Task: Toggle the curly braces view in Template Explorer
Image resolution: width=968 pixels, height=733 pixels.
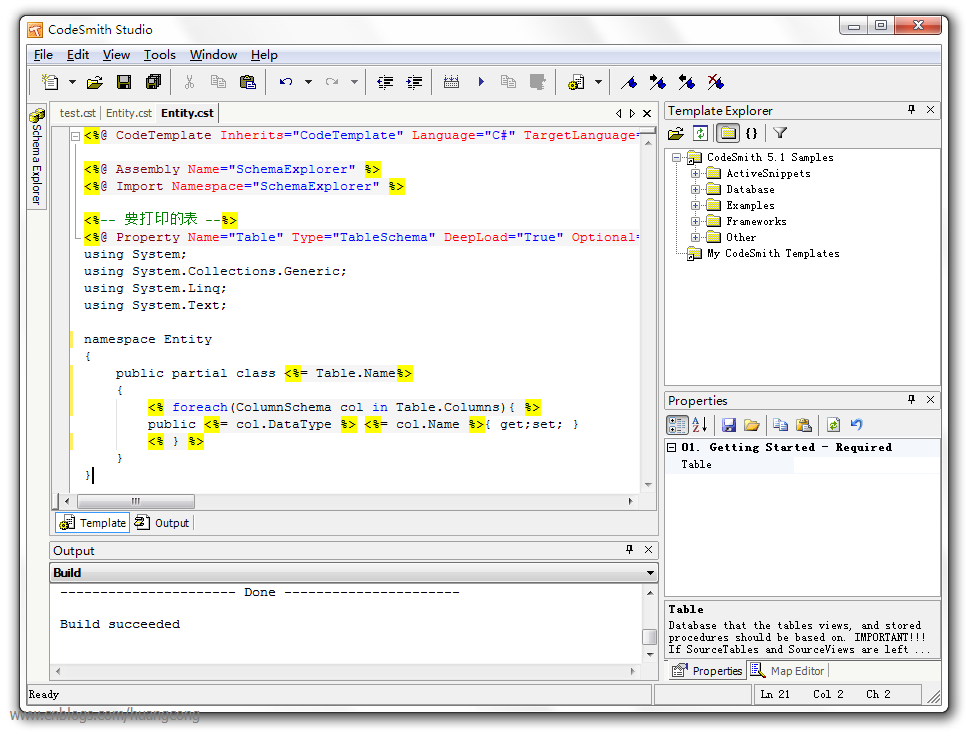Action: (751, 133)
